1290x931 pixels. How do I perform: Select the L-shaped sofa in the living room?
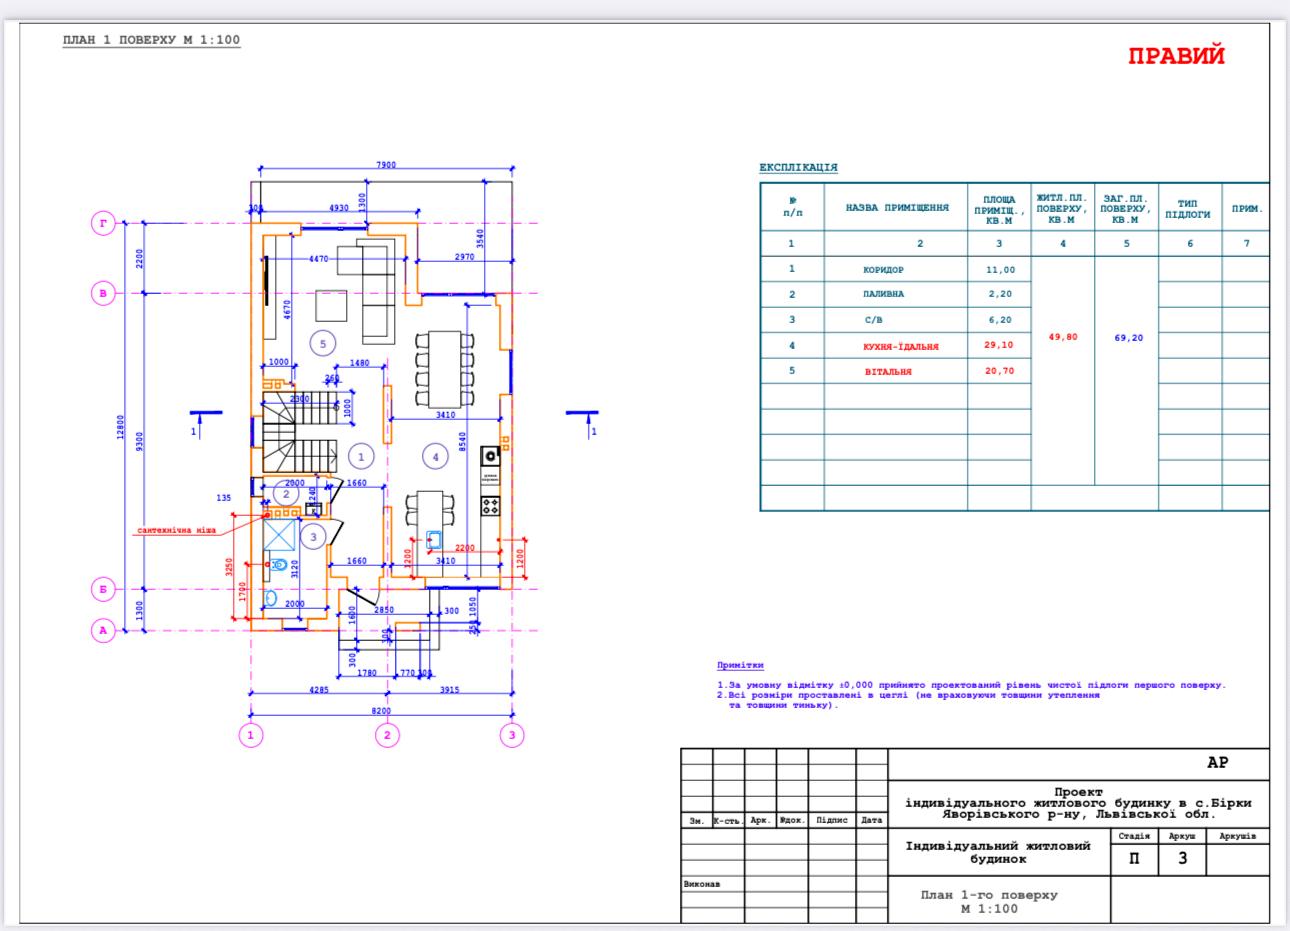point(372,286)
